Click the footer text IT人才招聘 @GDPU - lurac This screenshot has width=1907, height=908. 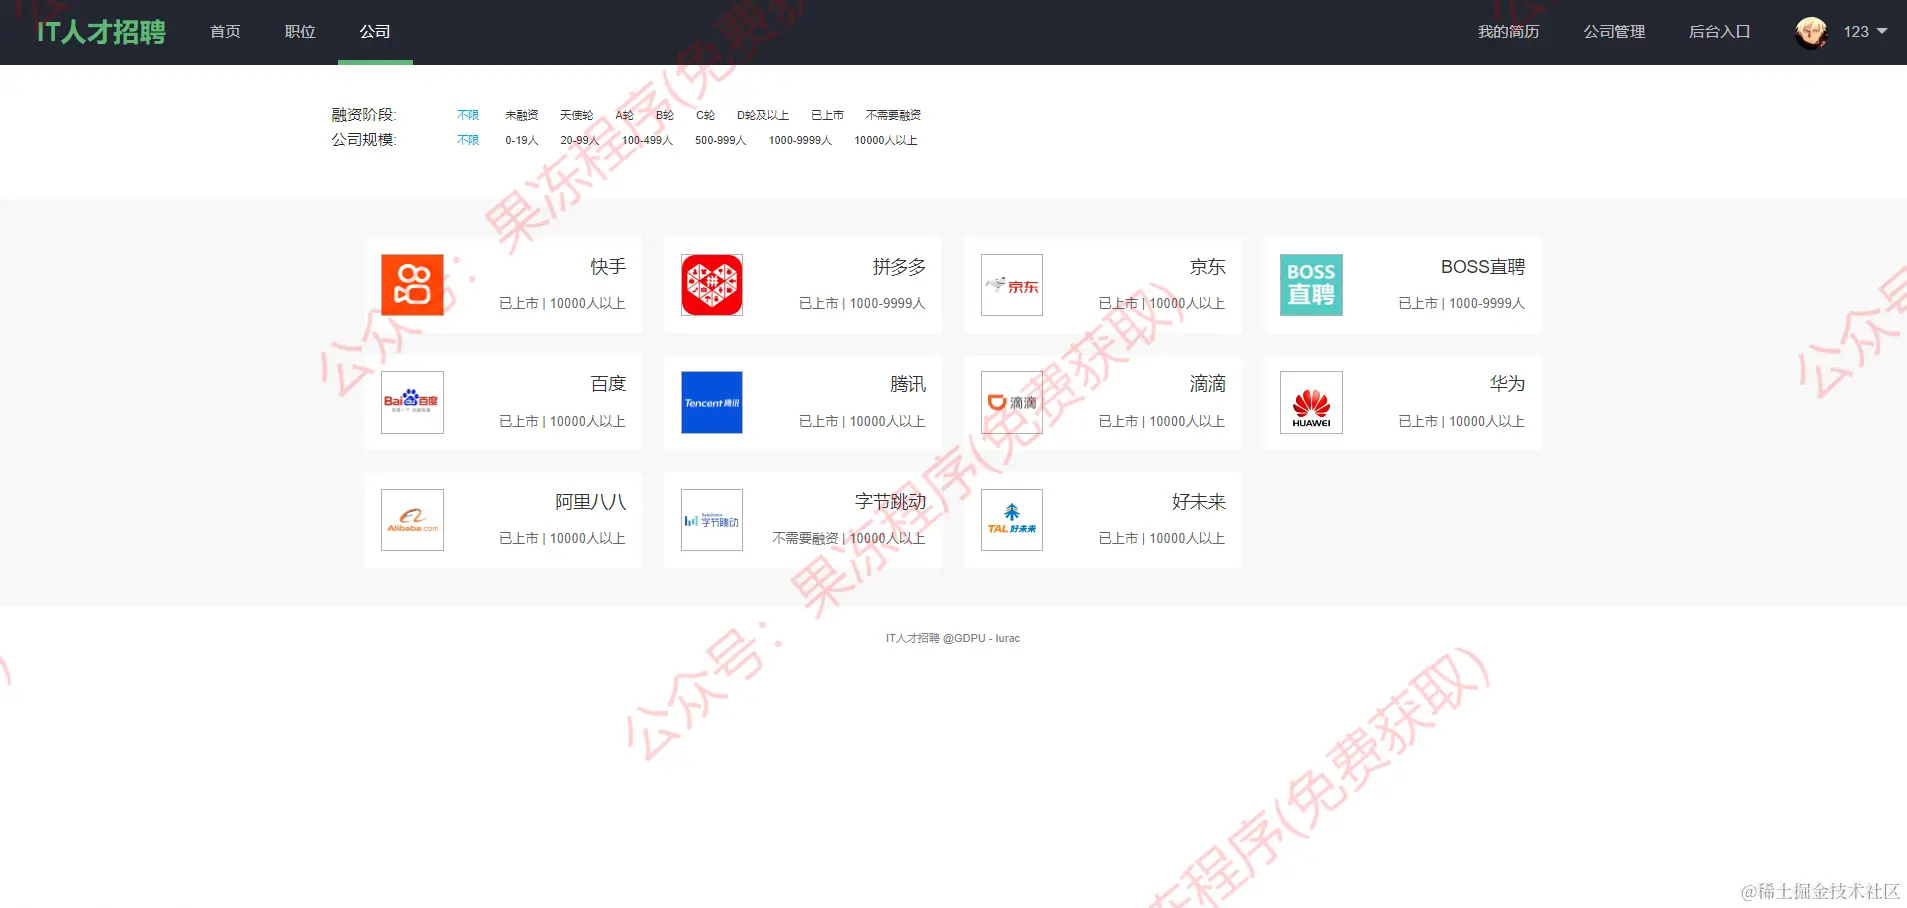point(953,638)
